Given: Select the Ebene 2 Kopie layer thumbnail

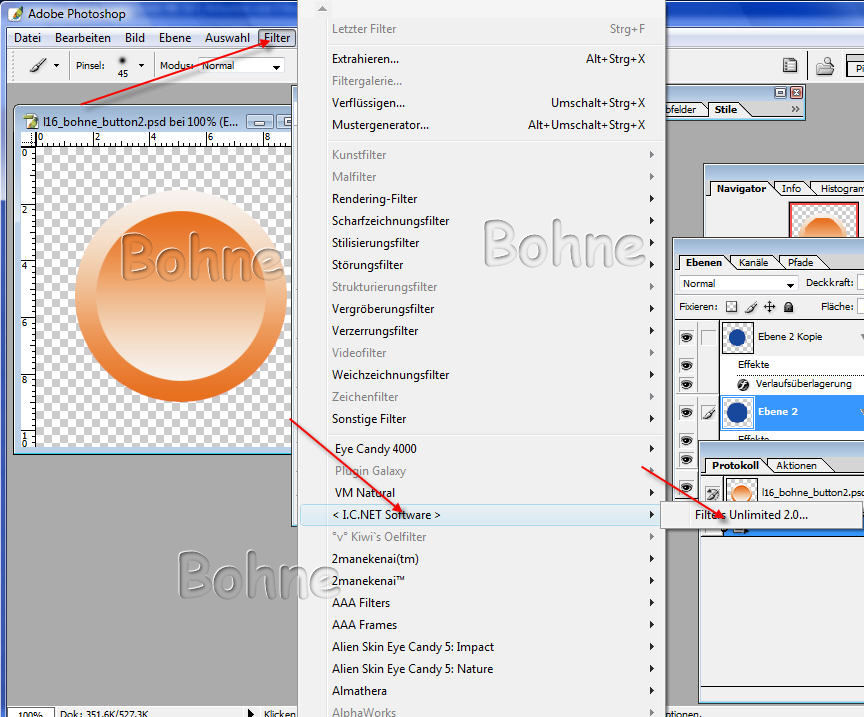Looking at the screenshot, I should (x=737, y=338).
